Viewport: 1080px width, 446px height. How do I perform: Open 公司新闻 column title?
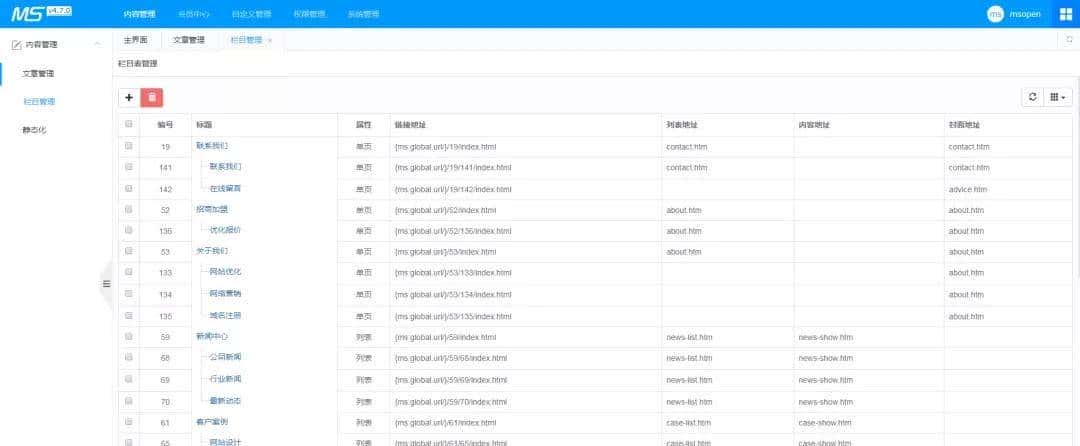point(225,357)
